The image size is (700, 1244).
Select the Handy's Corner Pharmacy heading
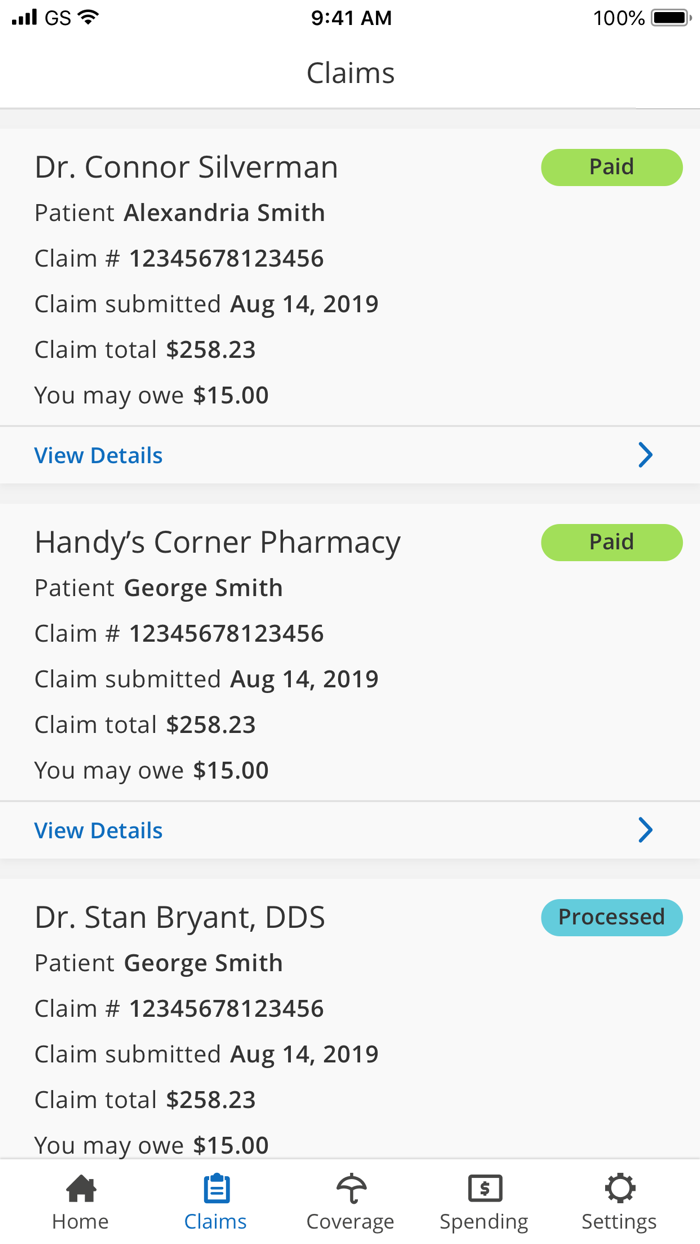[217, 543]
